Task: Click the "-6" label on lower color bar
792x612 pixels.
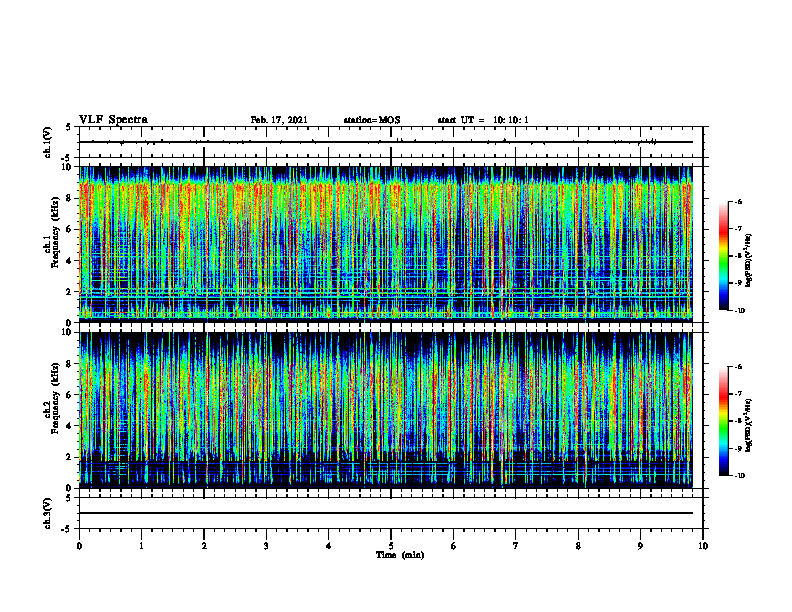Action: [x=737, y=367]
